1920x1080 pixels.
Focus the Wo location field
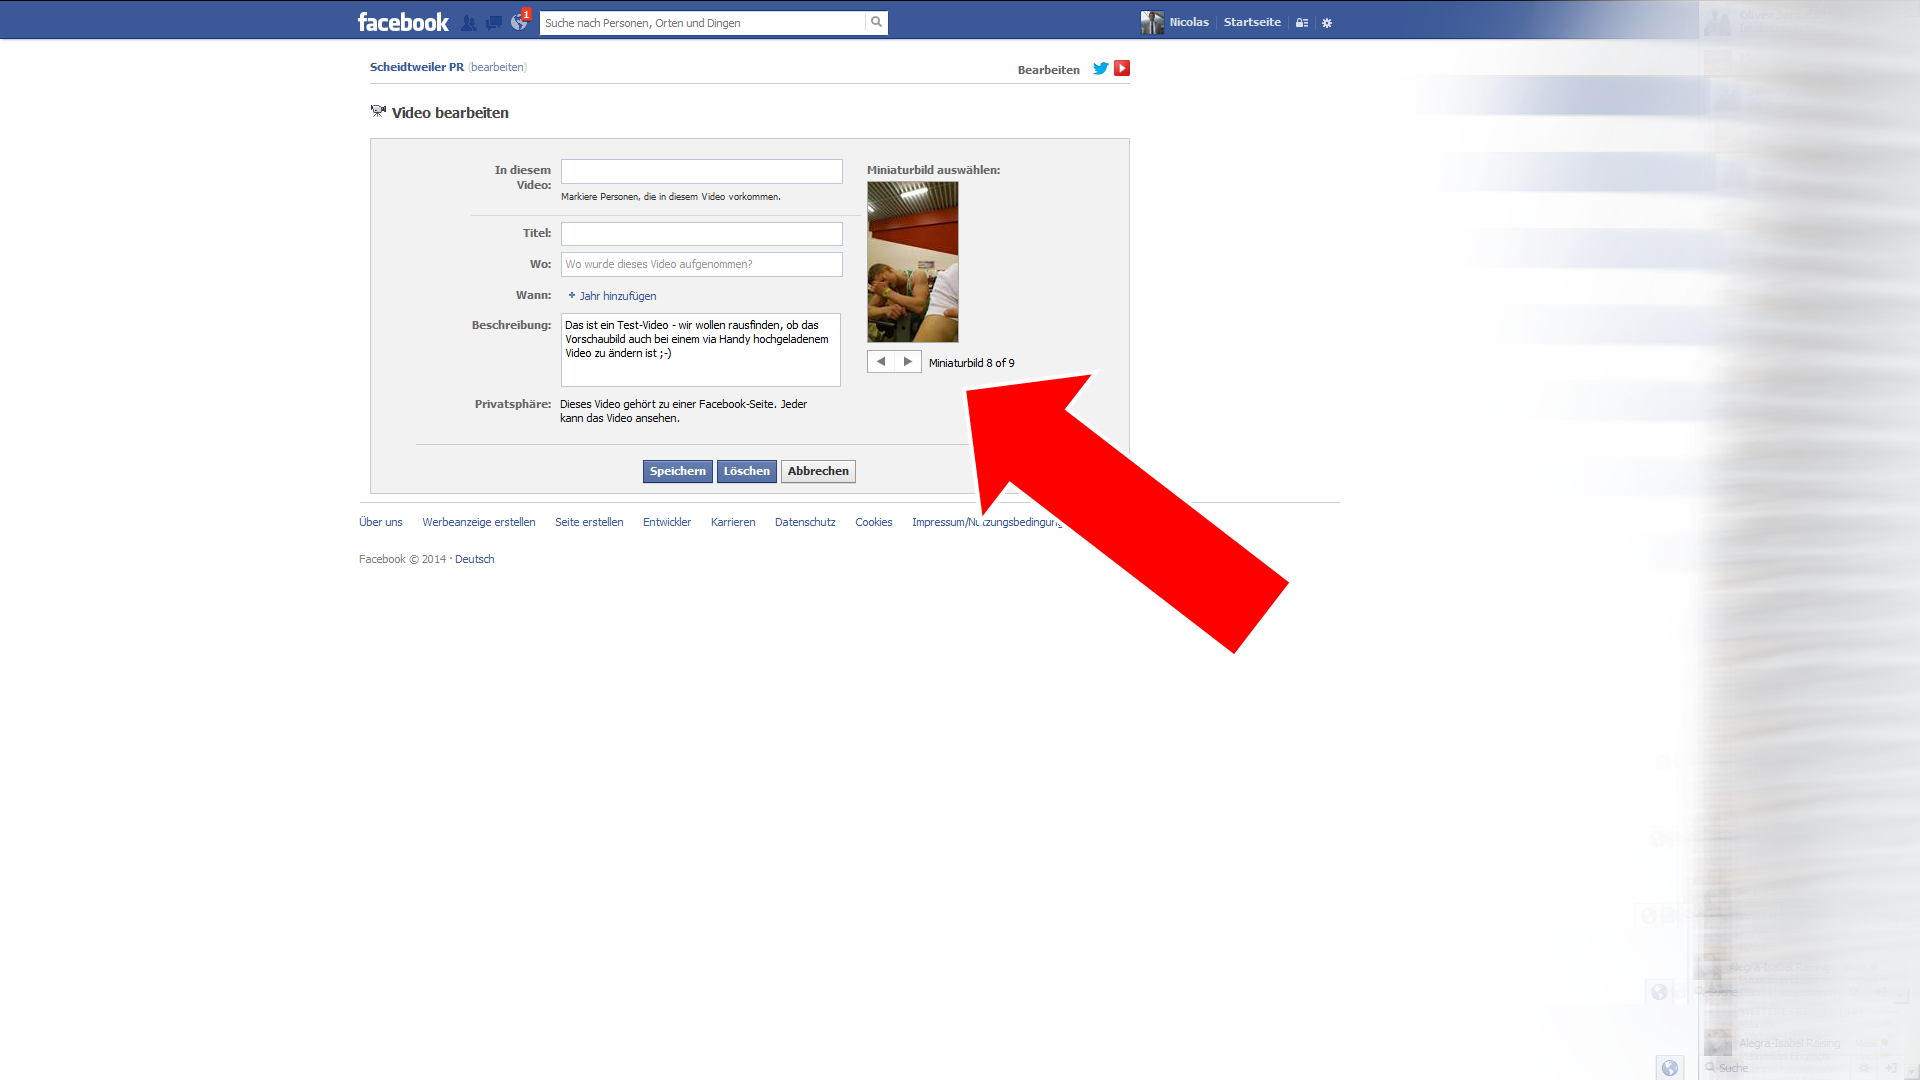(702, 264)
